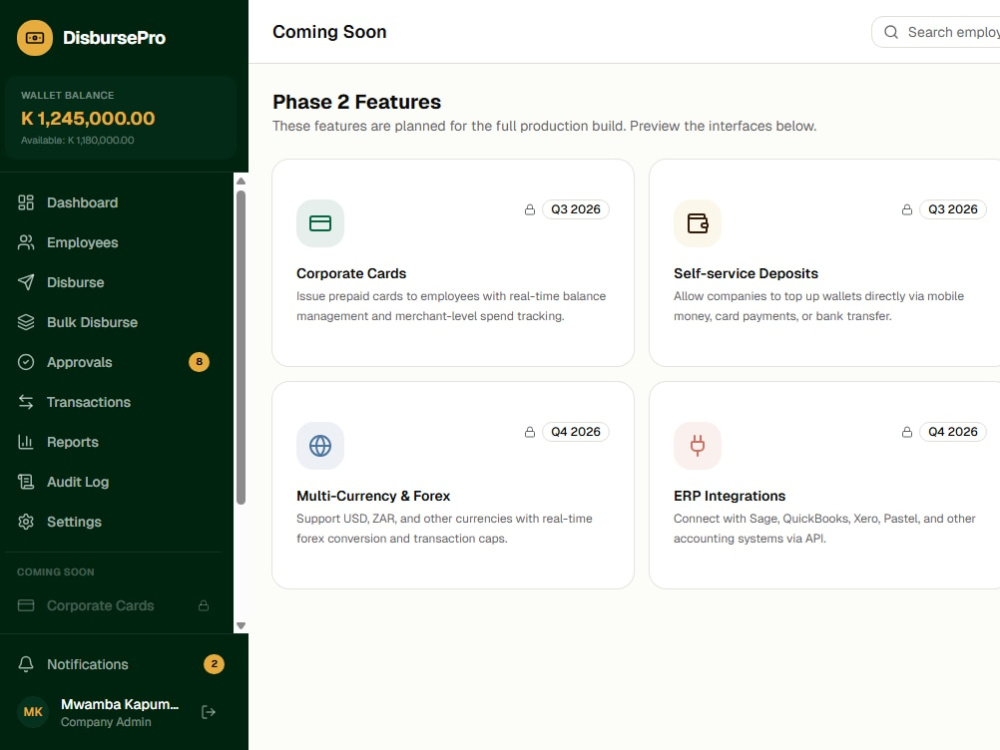This screenshot has height=750, width=1000.
Task: Click the sidebar scroll up arrow
Action: (x=241, y=181)
